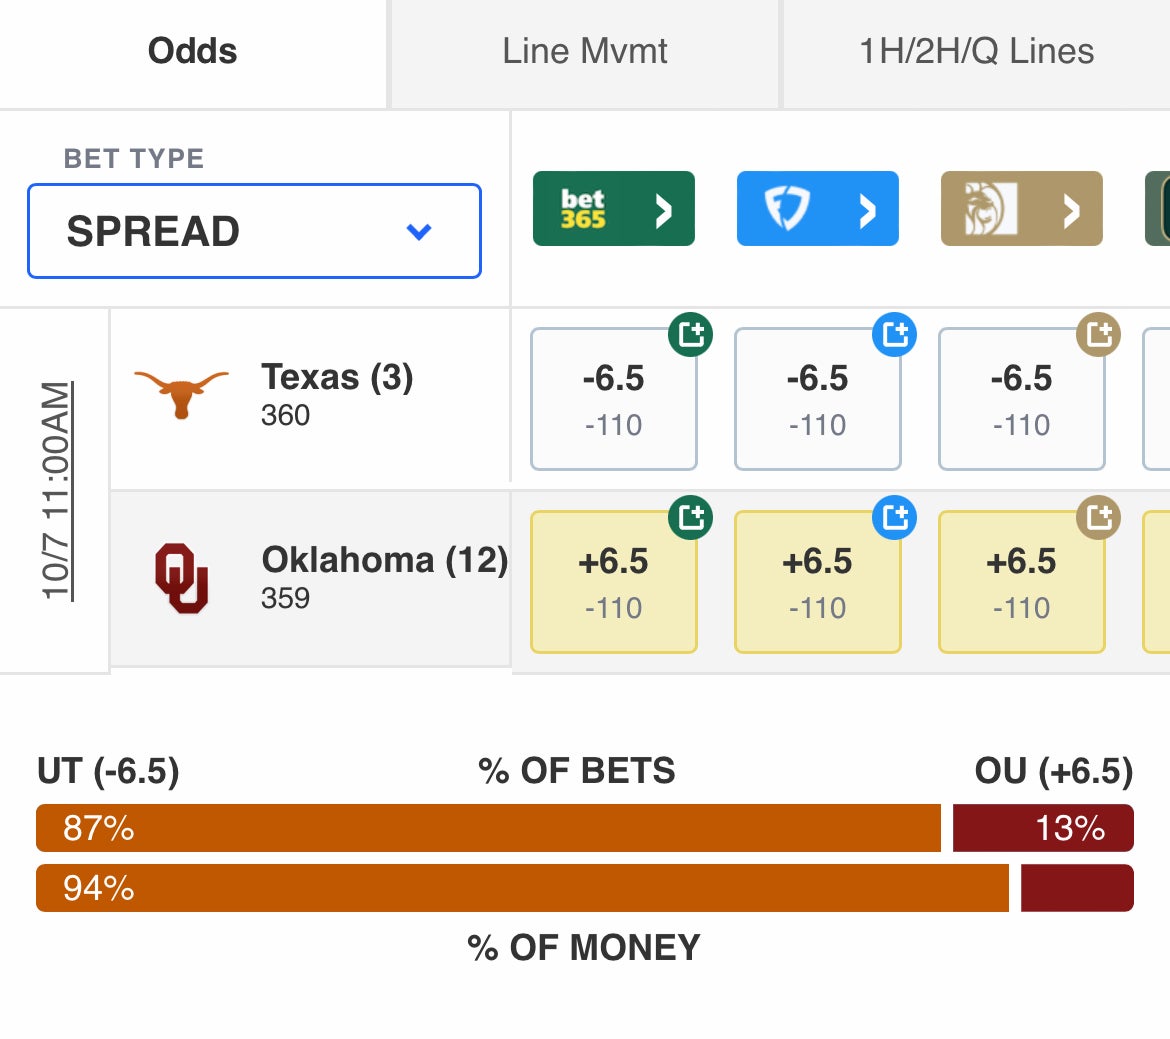Click the Oklahoma Sooners logo

point(181,578)
